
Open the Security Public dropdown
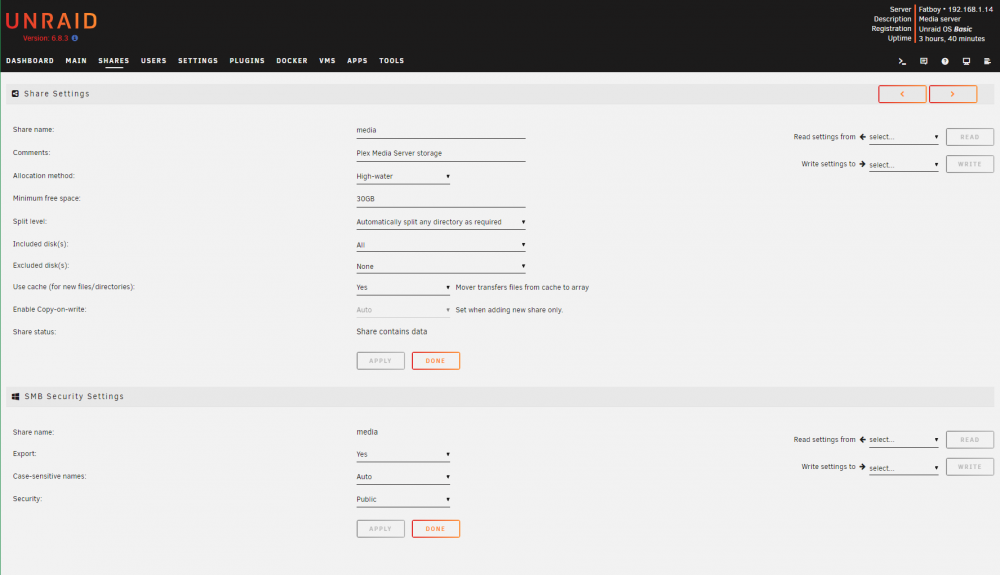click(x=403, y=500)
